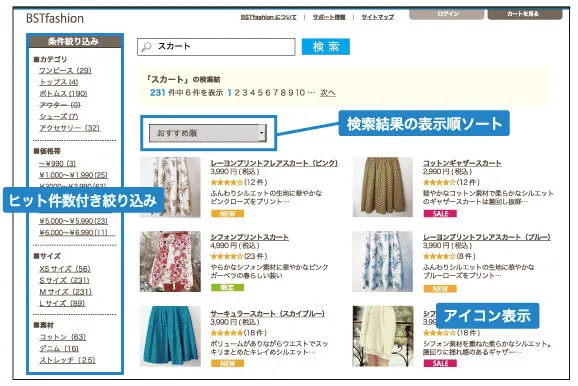This screenshot has height=386, width=578.
Task: Filter by Mサイズ (231)
Action: click(66, 292)
